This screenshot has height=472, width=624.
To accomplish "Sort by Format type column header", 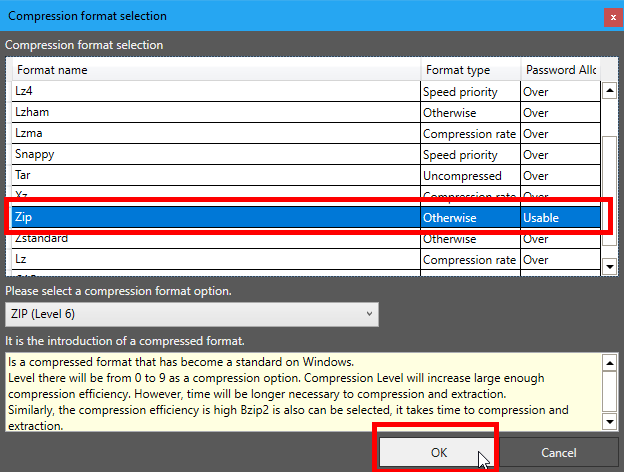I will pyautogui.click(x=470, y=70).
